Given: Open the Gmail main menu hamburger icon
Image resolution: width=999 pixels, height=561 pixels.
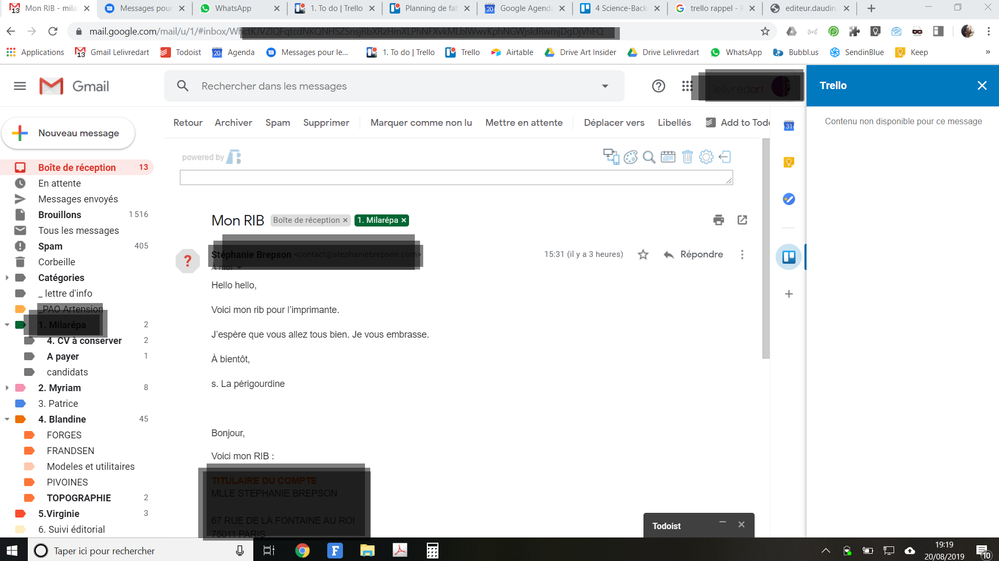Looking at the screenshot, I should pos(20,86).
